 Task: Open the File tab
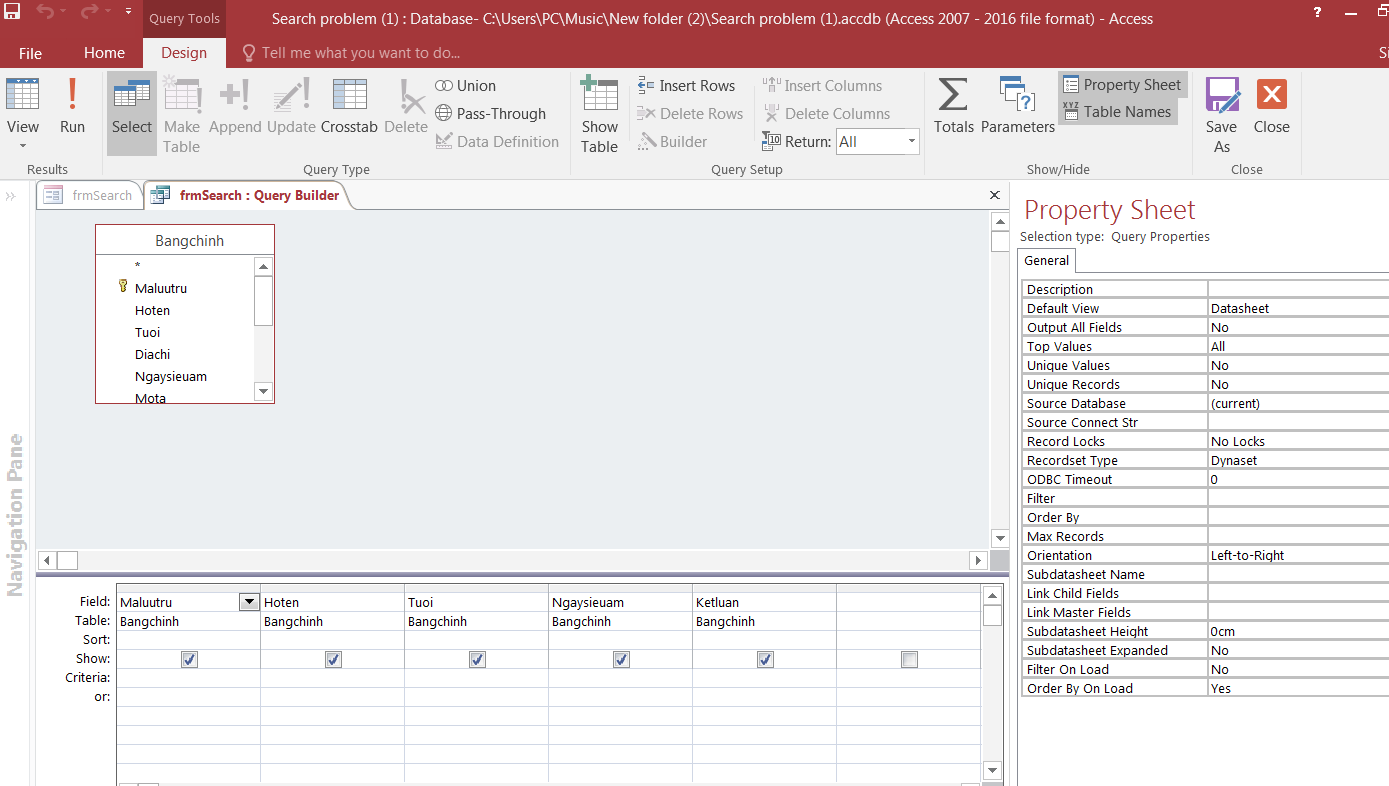pyautogui.click(x=30, y=53)
